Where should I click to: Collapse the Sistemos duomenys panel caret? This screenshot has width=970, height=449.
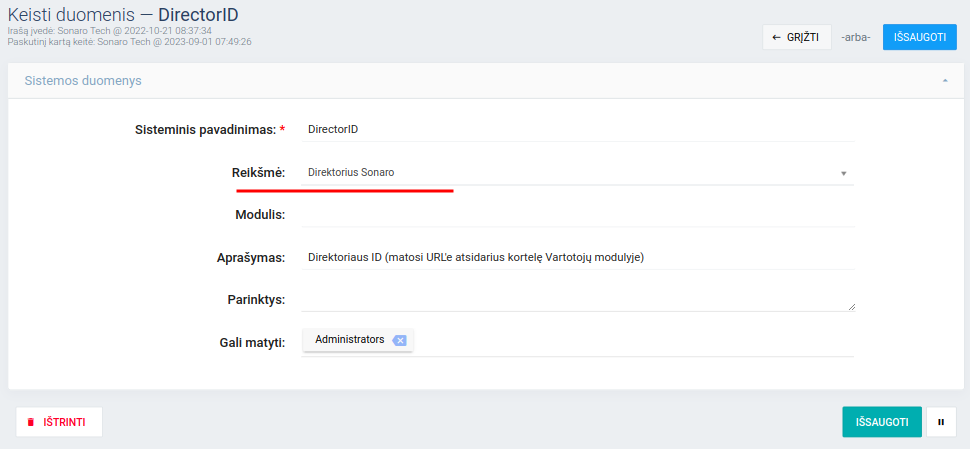[945, 80]
